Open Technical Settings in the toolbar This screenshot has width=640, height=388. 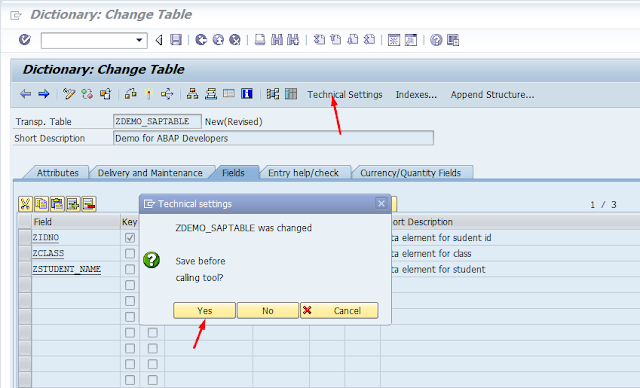[345, 95]
